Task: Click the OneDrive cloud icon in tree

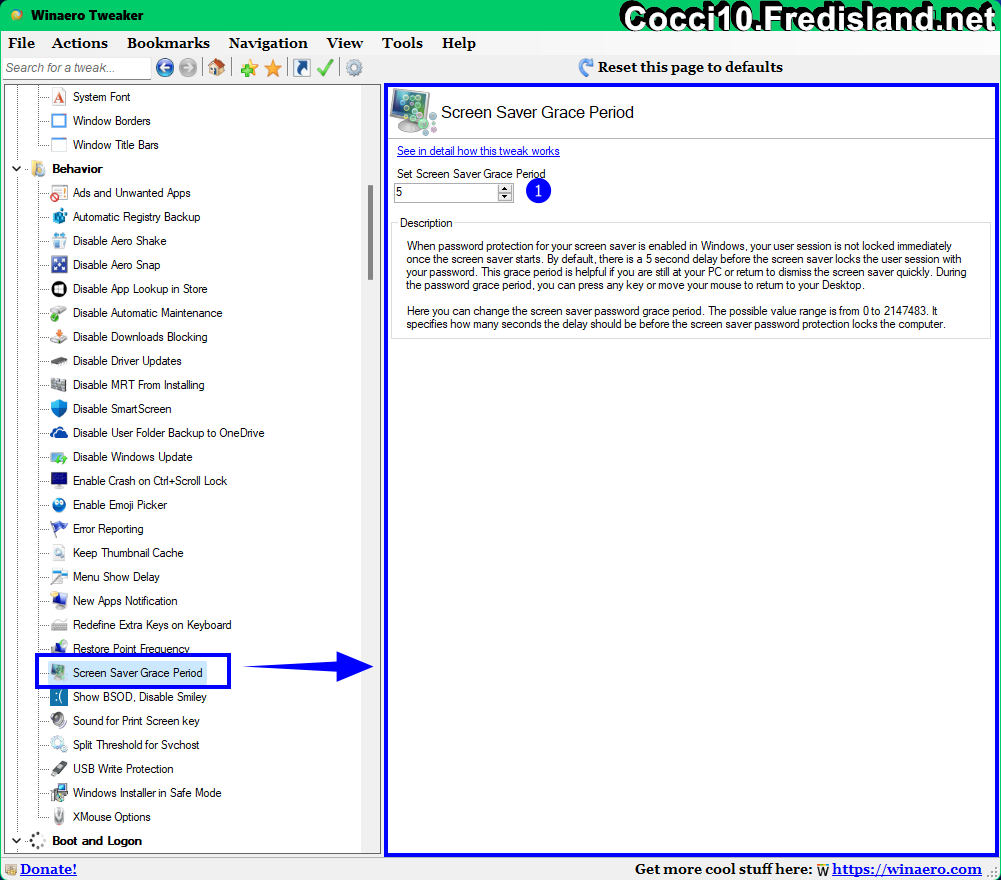Action: (x=59, y=433)
